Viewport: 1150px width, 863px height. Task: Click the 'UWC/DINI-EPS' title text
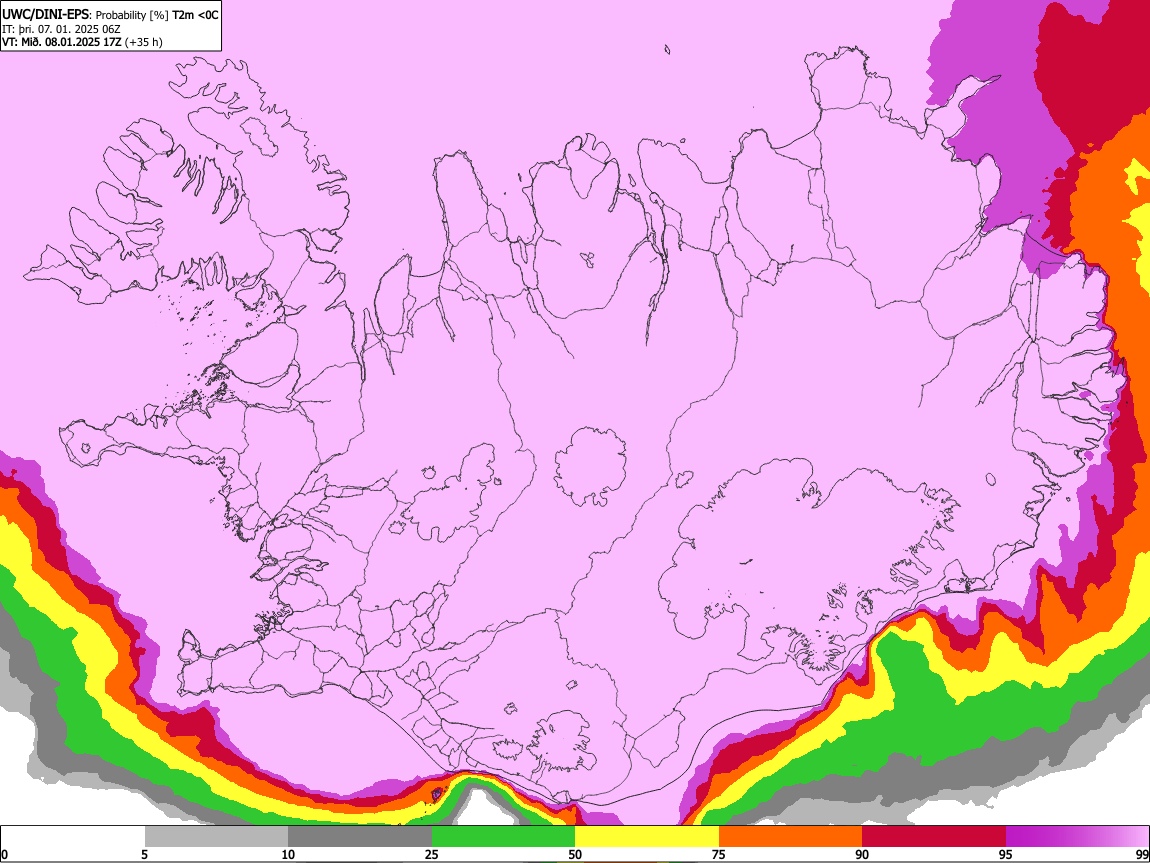click(45, 15)
